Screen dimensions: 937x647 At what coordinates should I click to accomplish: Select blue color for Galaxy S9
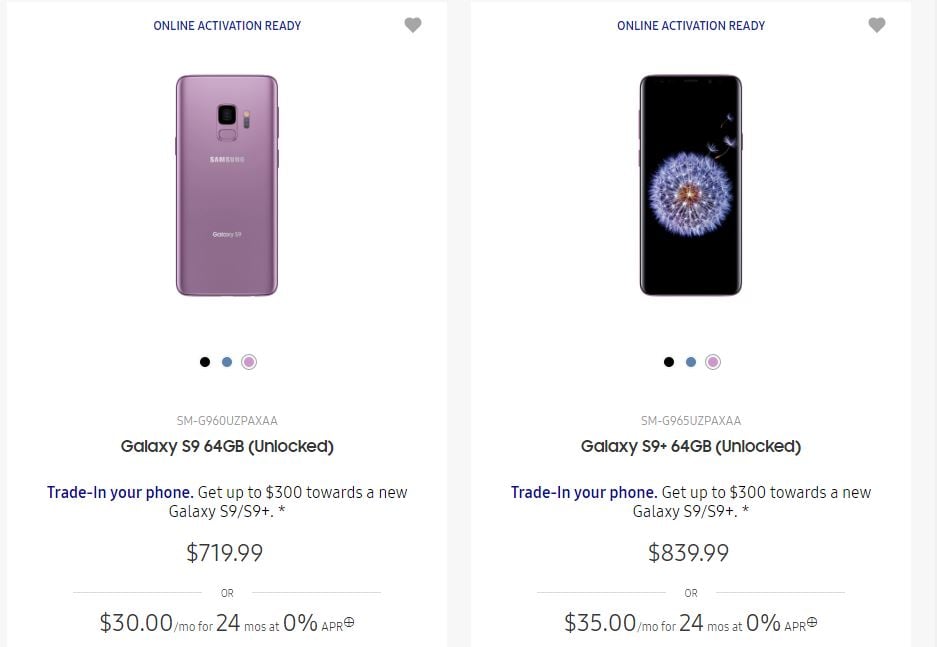coord(227,362)
